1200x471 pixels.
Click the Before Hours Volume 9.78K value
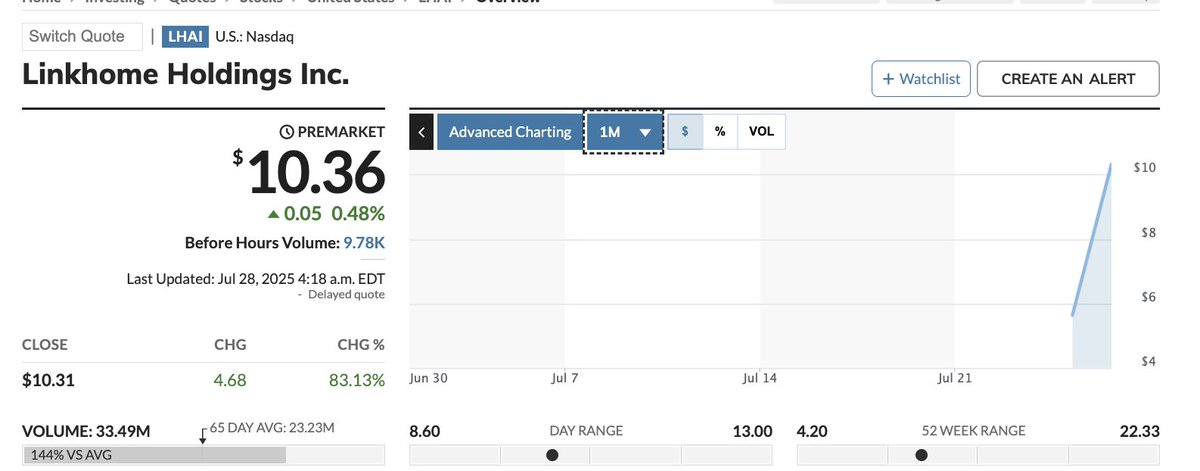364,243
